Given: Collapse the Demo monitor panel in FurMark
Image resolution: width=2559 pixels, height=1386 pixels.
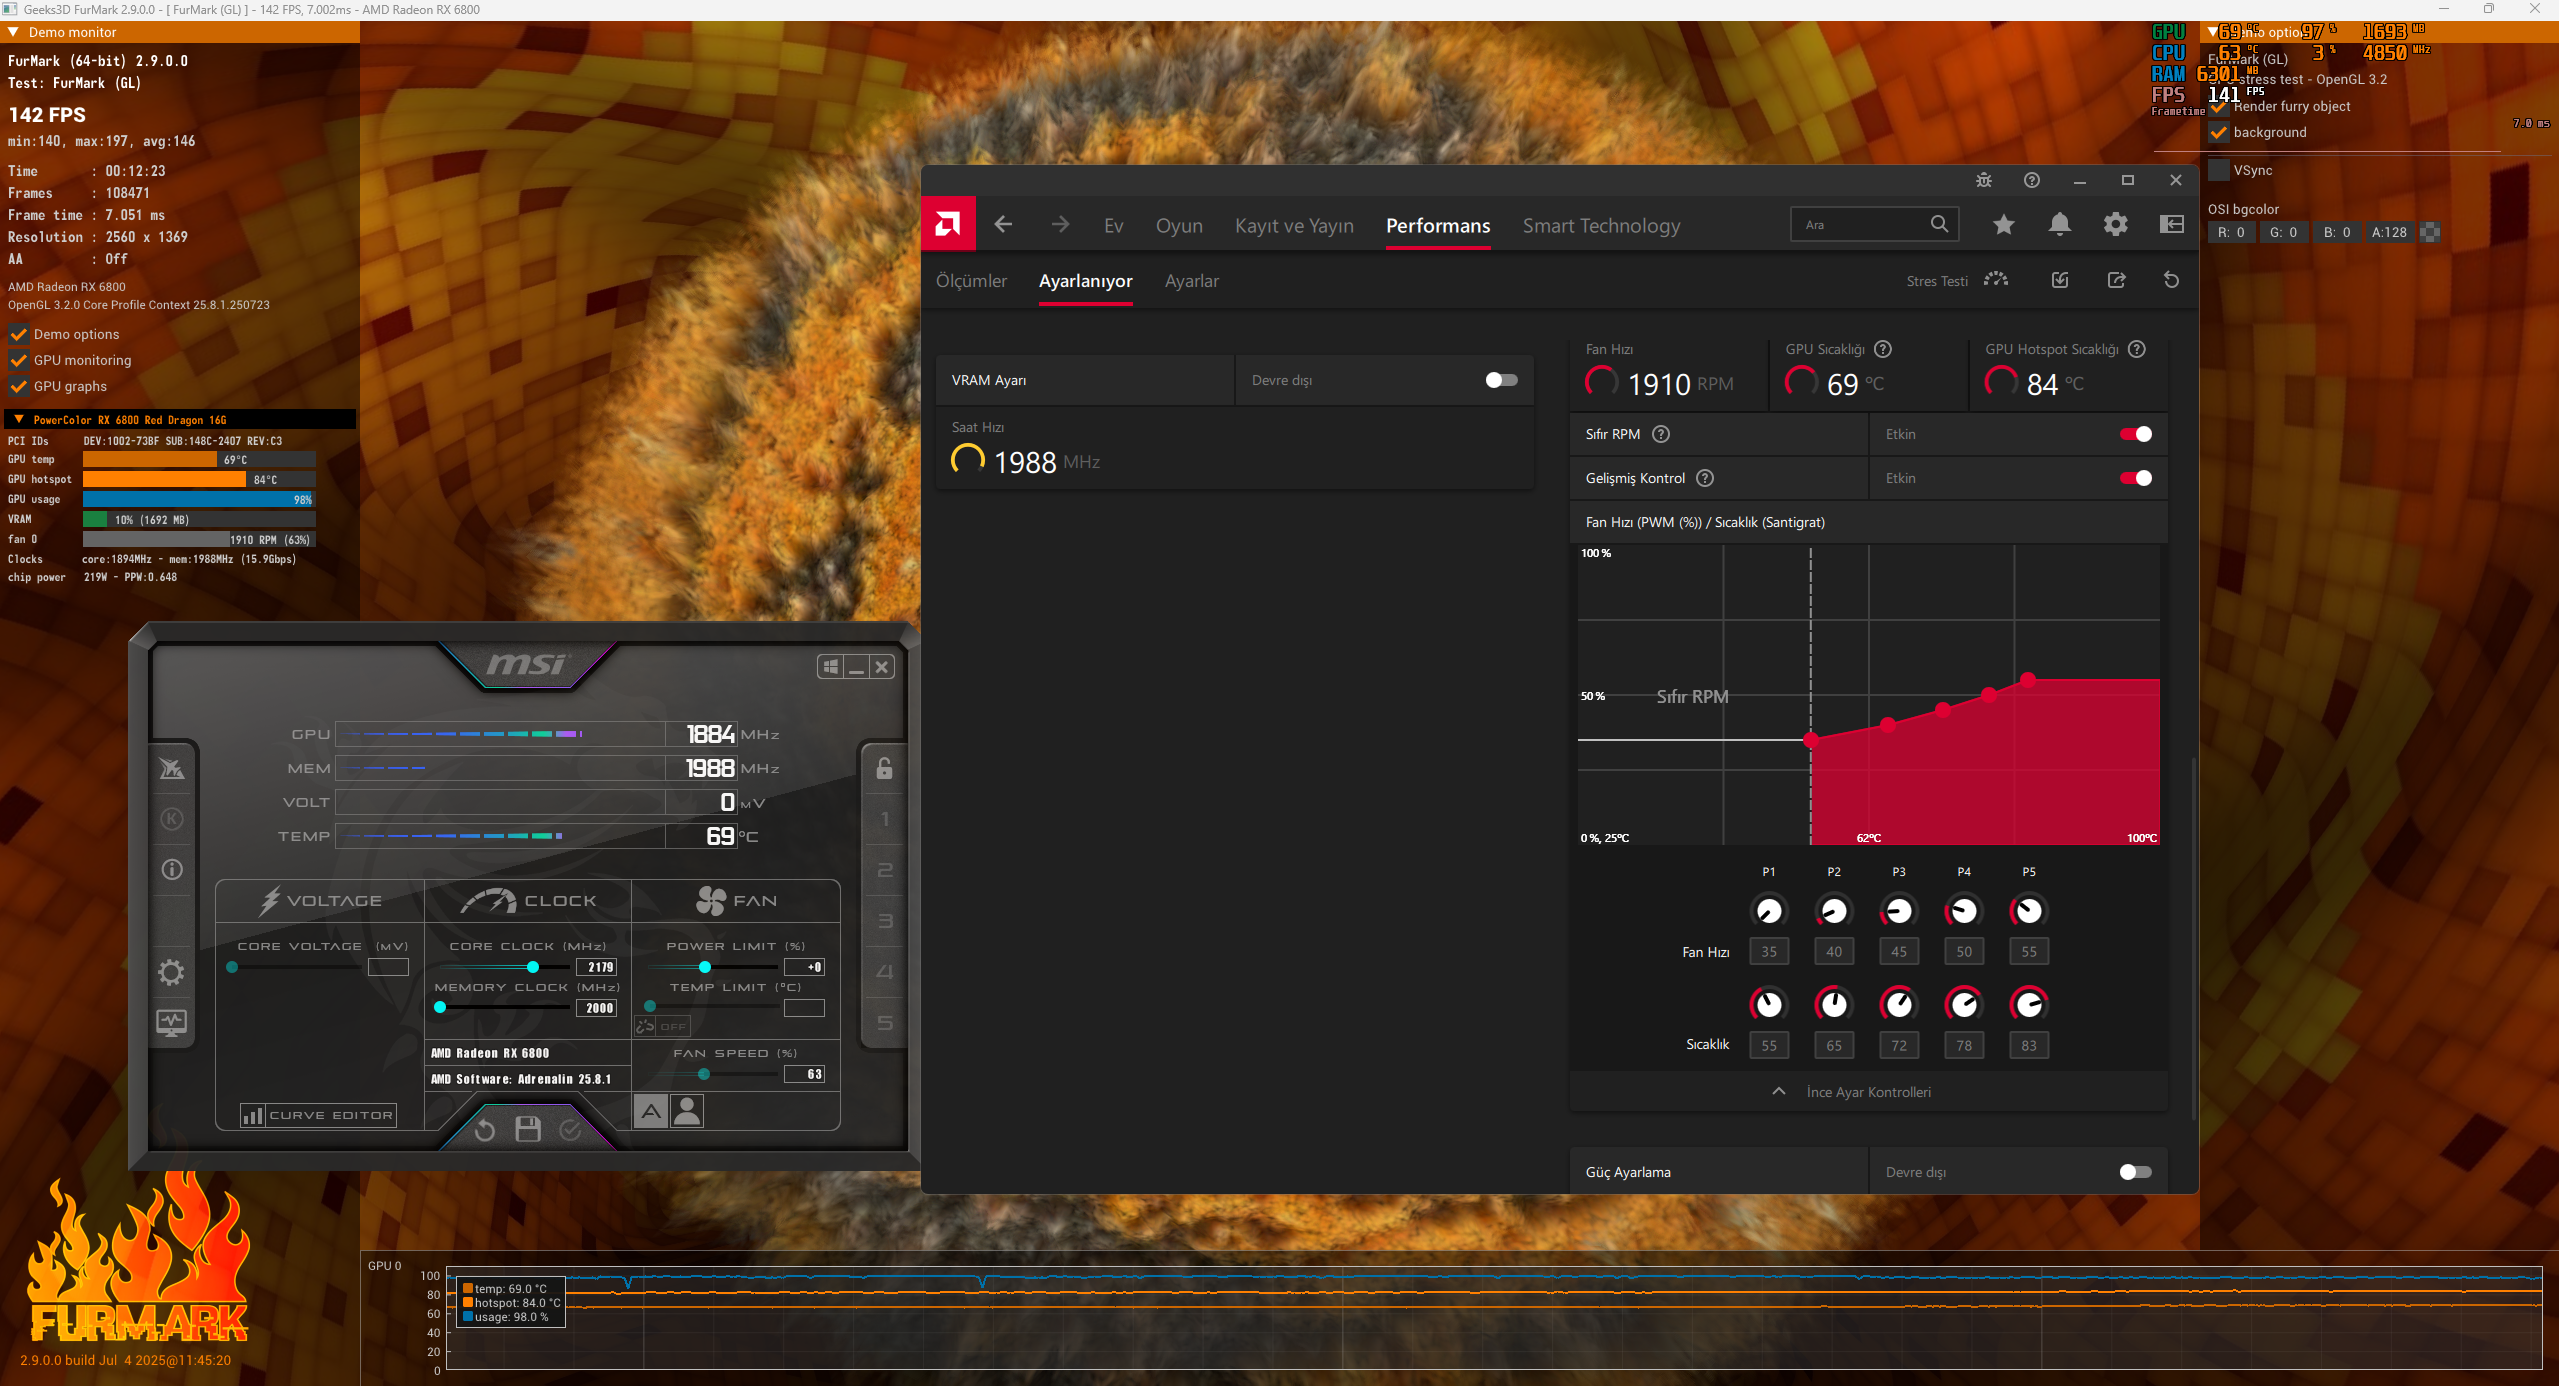Looking at the screenshot, I should [14, 32].
